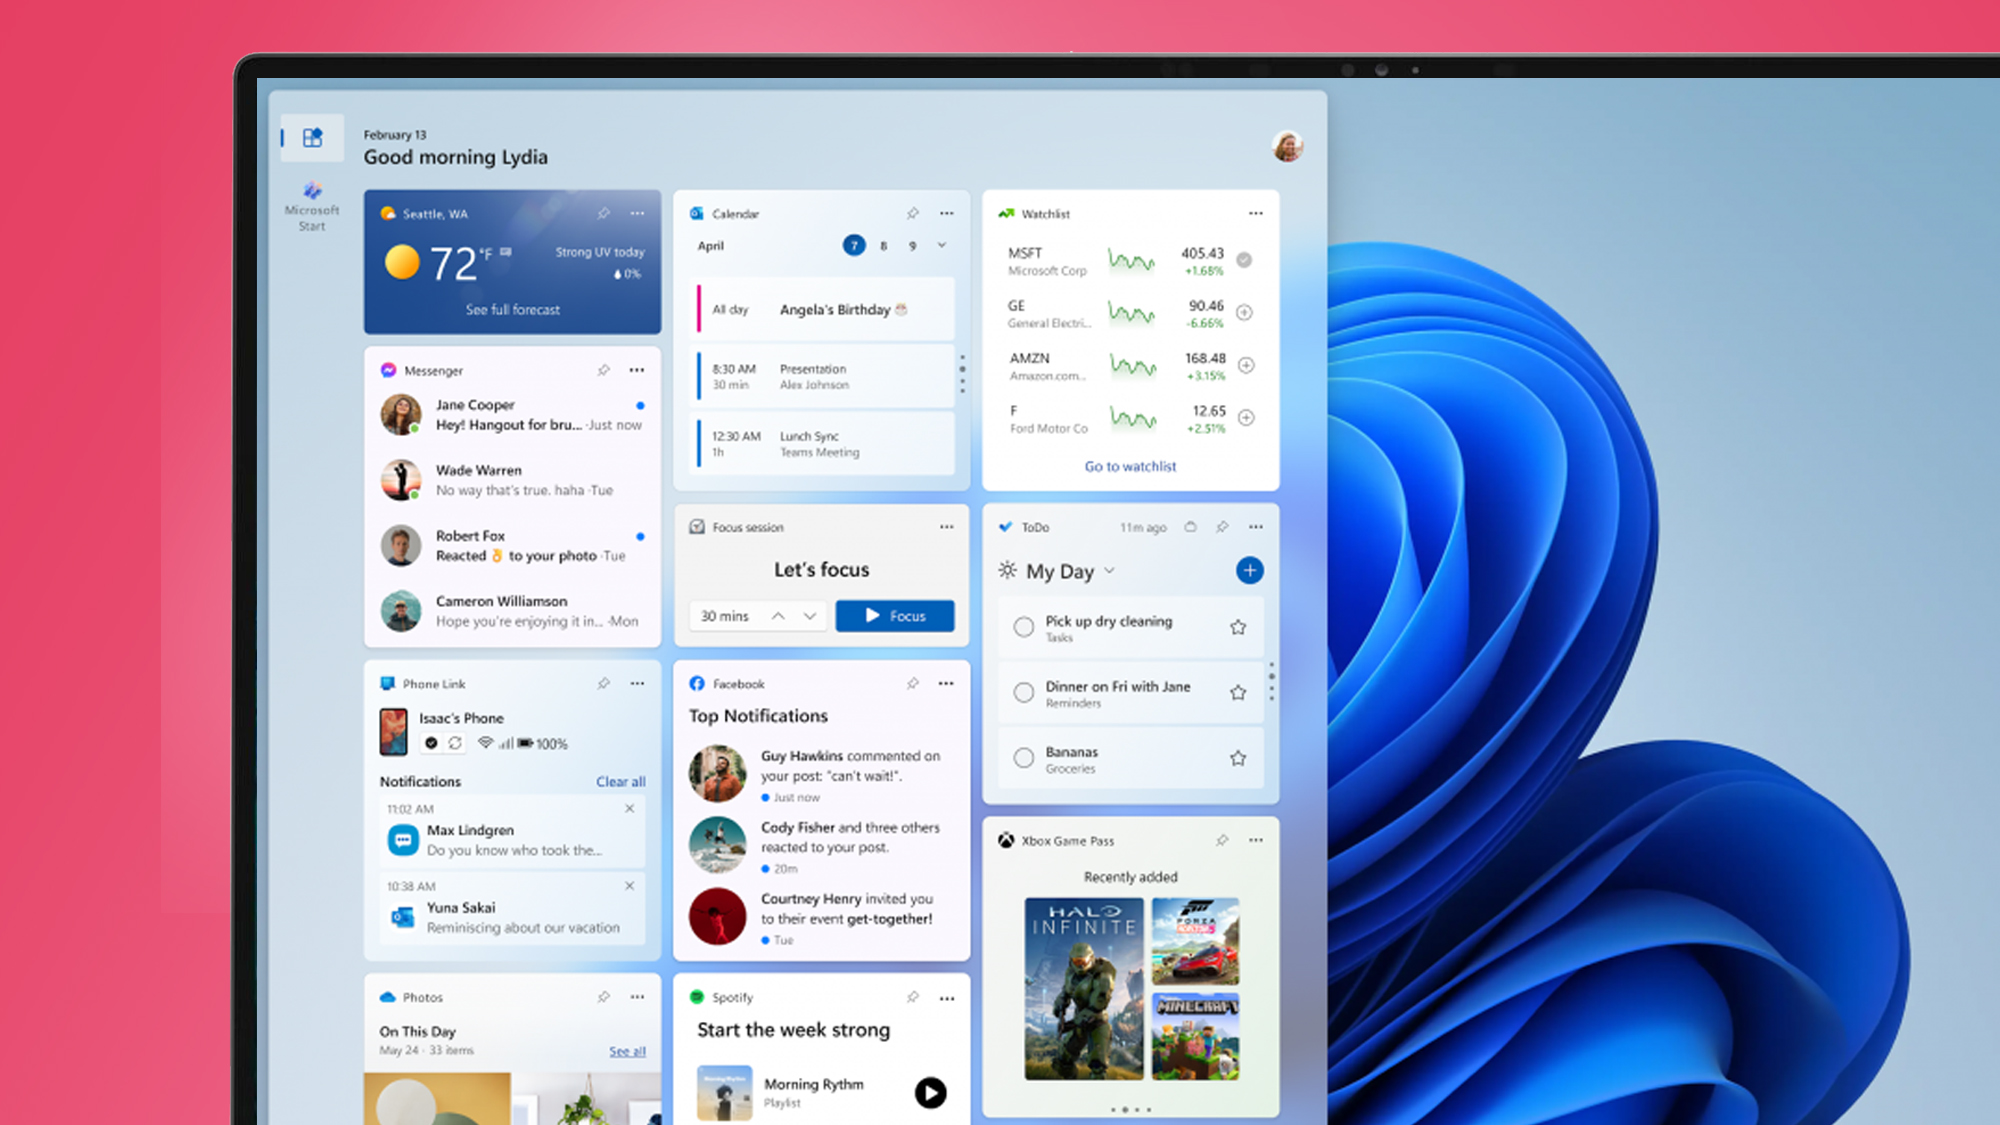Open Xbox Game Pass more options
The image size is (2000, 1125).
(1255, 841)
